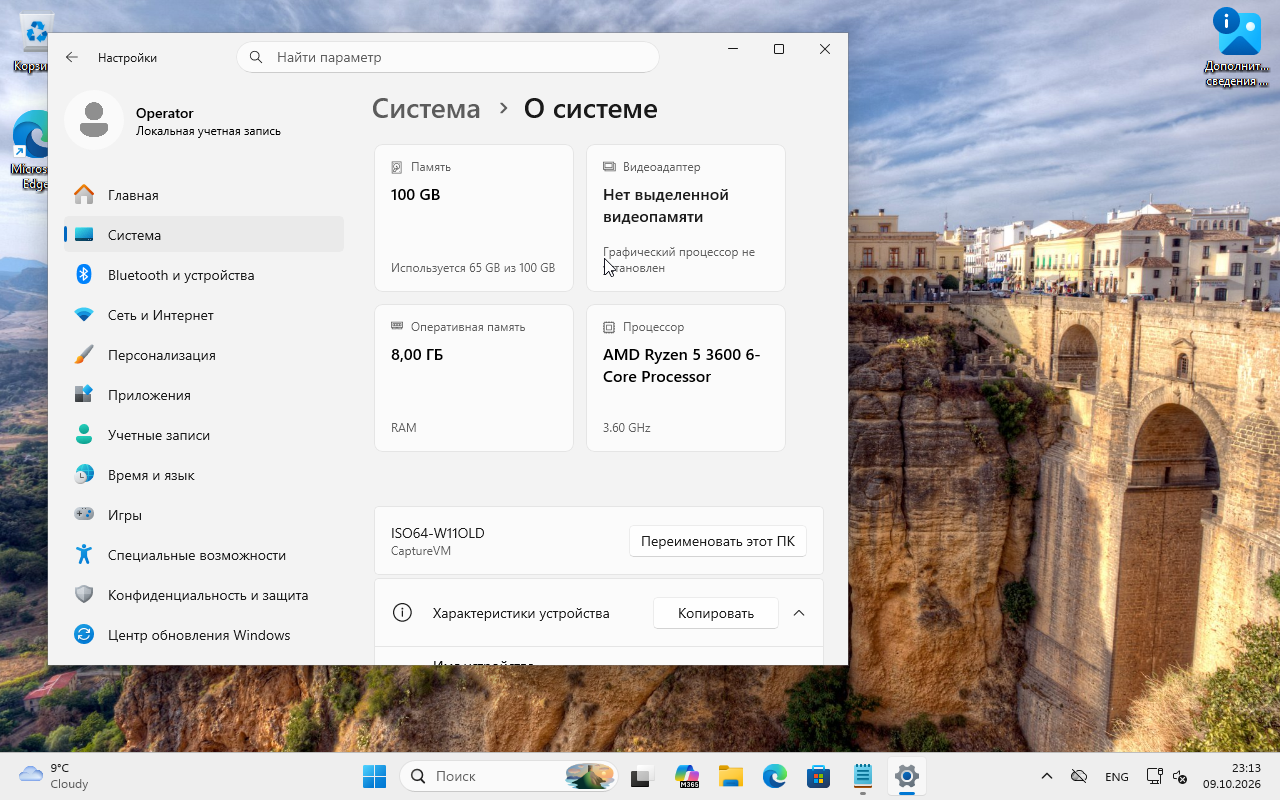Image resolution: width=1280 pixels, height=800 pixels.
Task: Click the text Используется 65 GB из 100 GB
Action: [x=473, y=268]
